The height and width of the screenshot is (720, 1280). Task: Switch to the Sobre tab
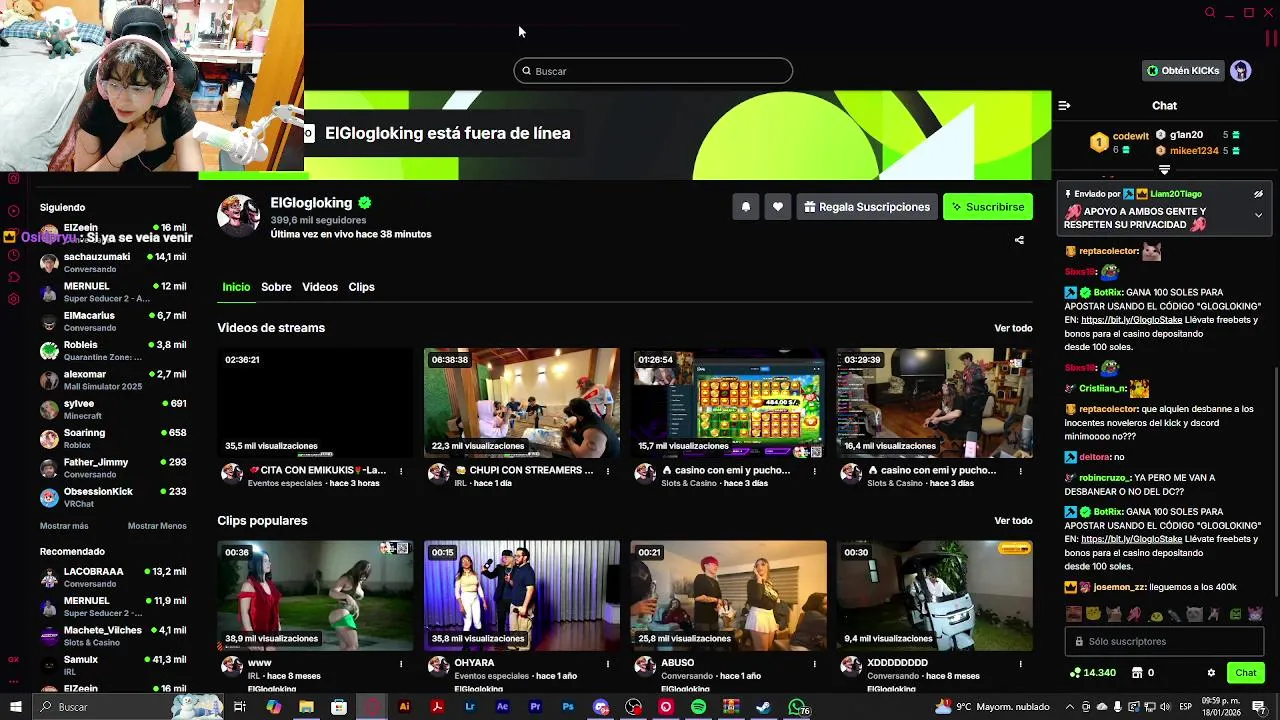[x=276, y=287]
